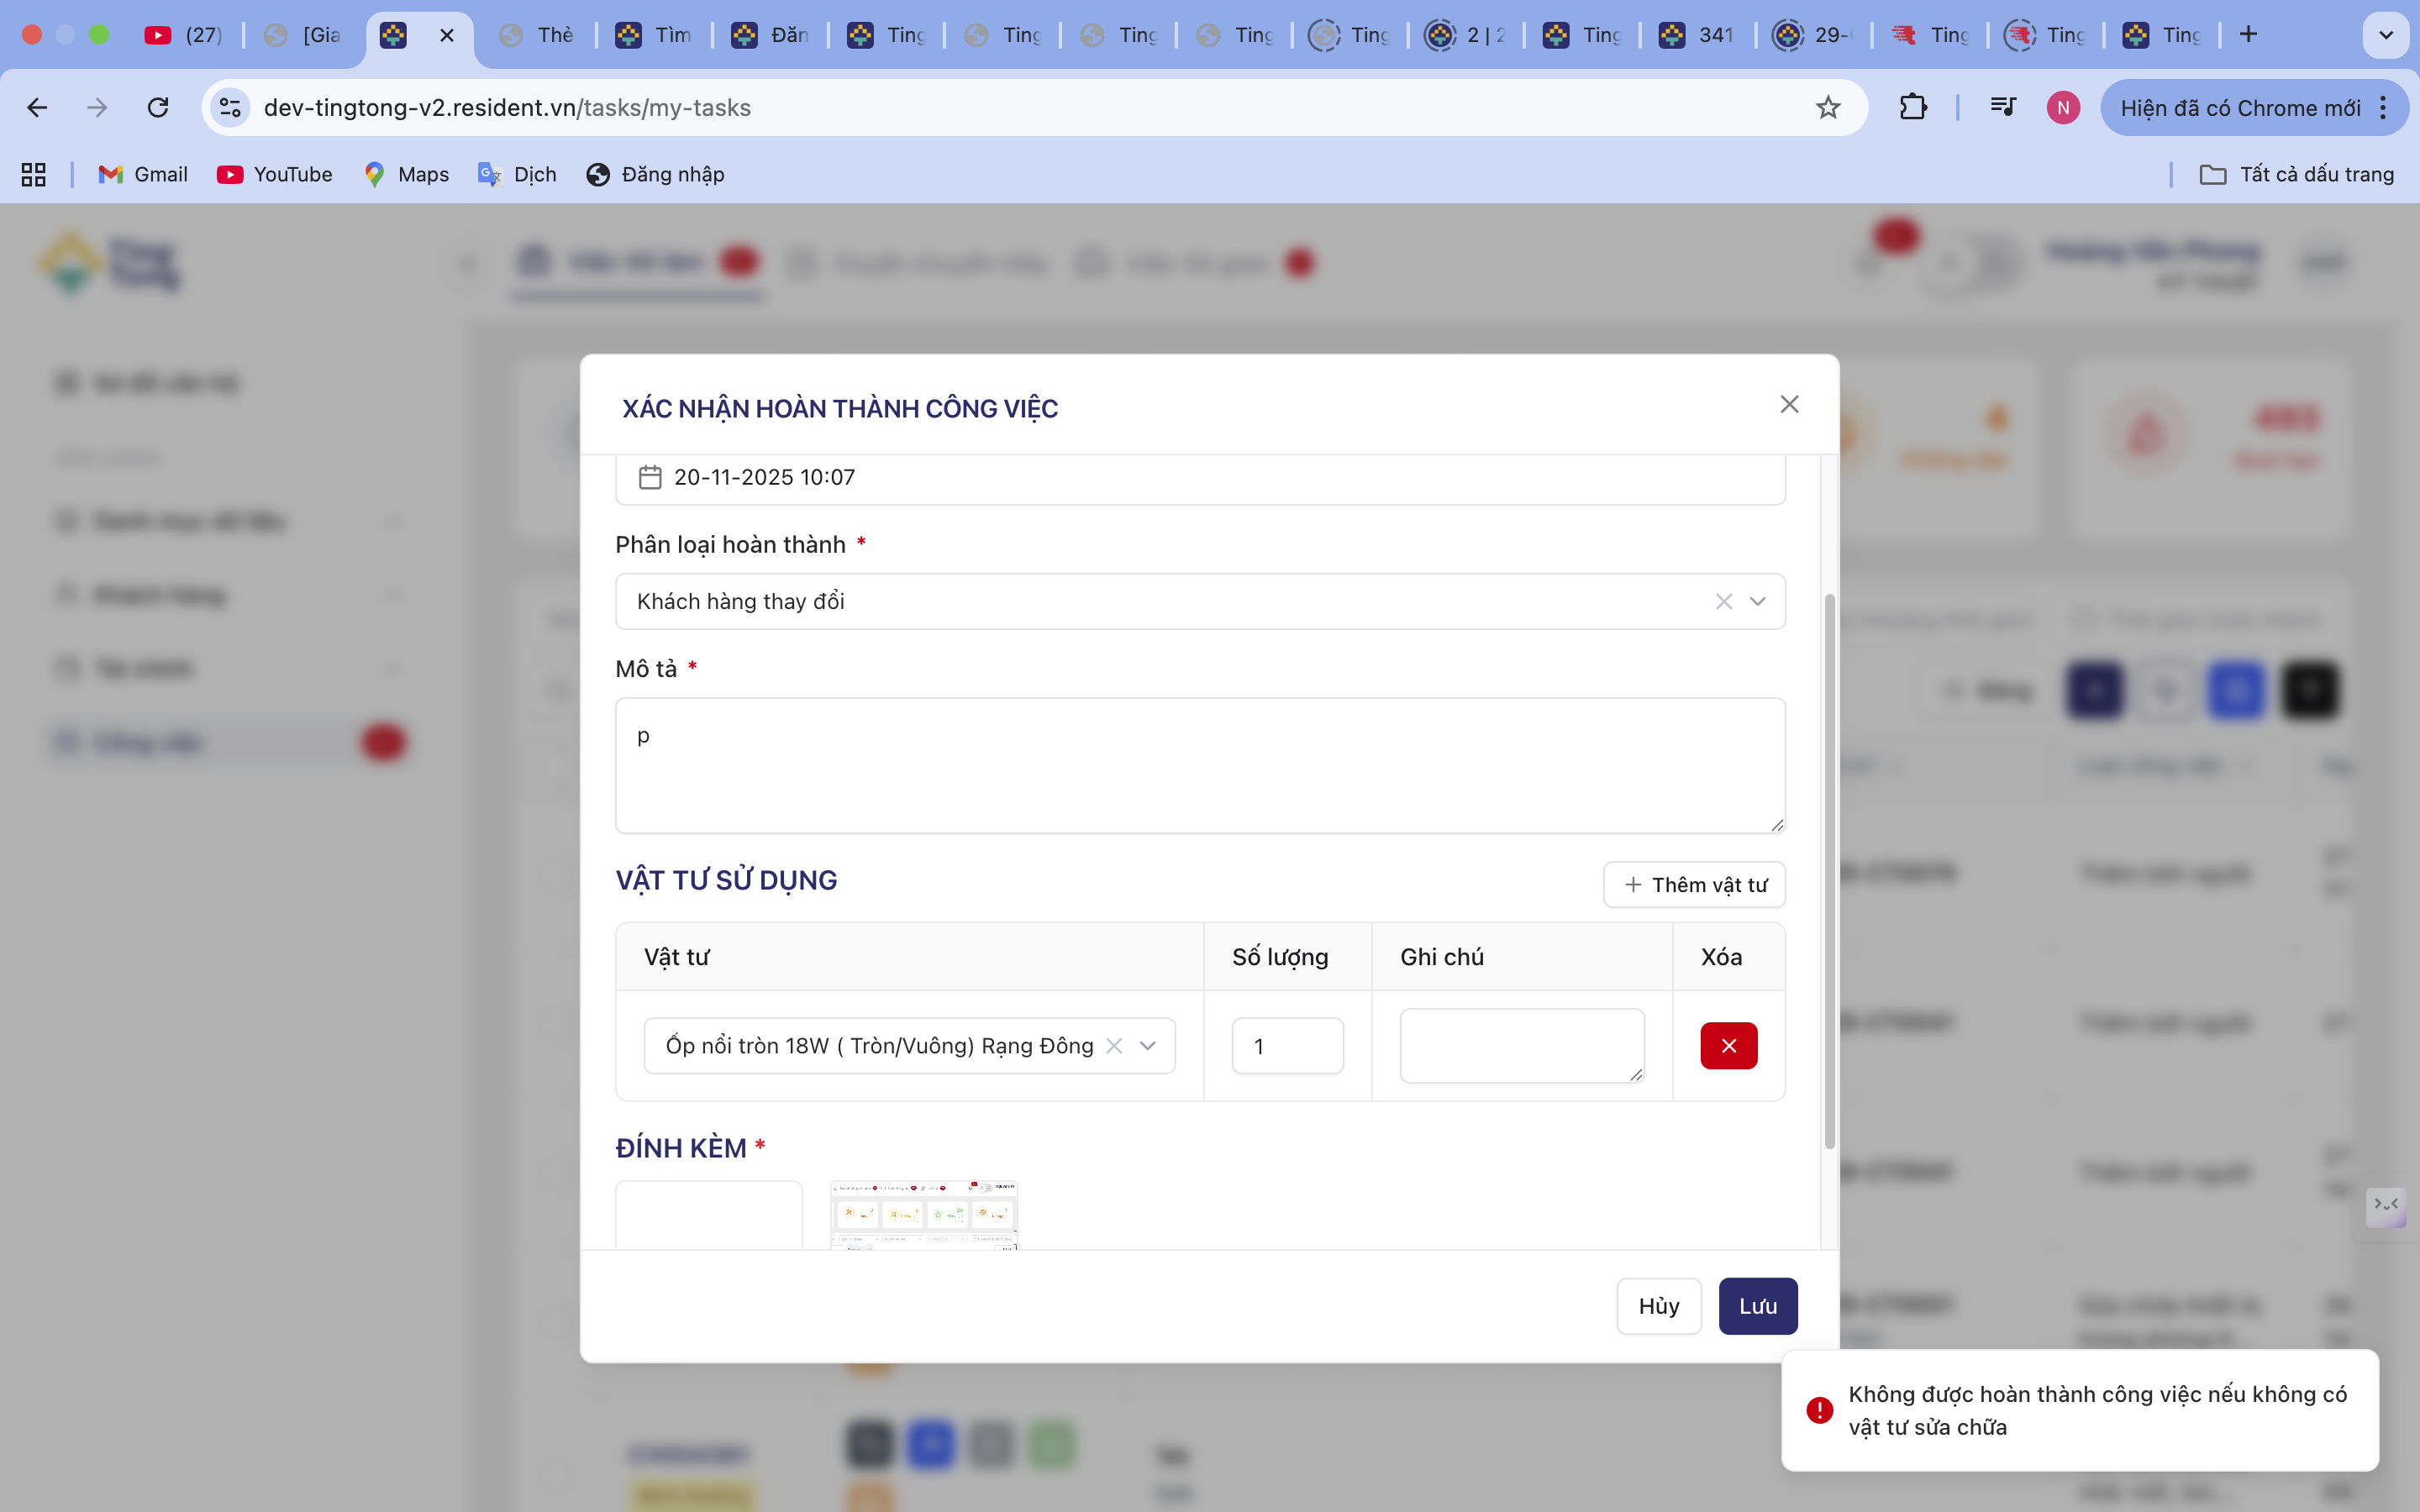Clear the selected completion classification value
The height and width of the screenshot is (1512, 2420).
1723,601
